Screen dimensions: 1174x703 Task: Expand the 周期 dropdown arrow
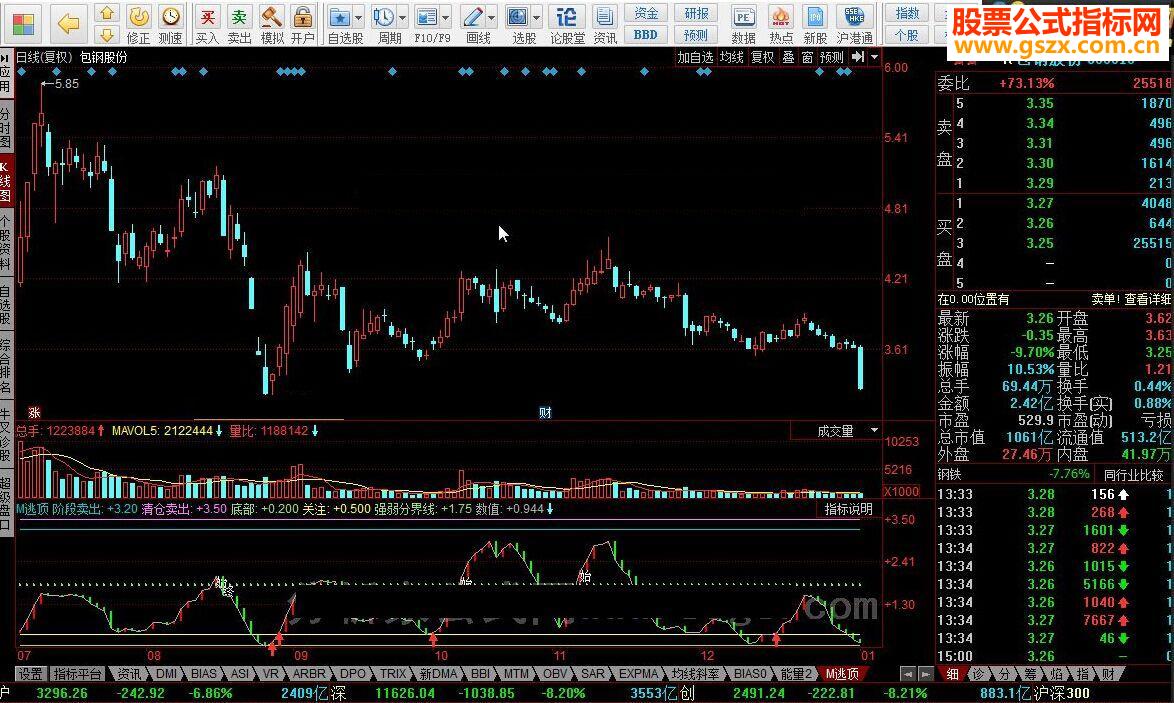click(x=402, y=17)
